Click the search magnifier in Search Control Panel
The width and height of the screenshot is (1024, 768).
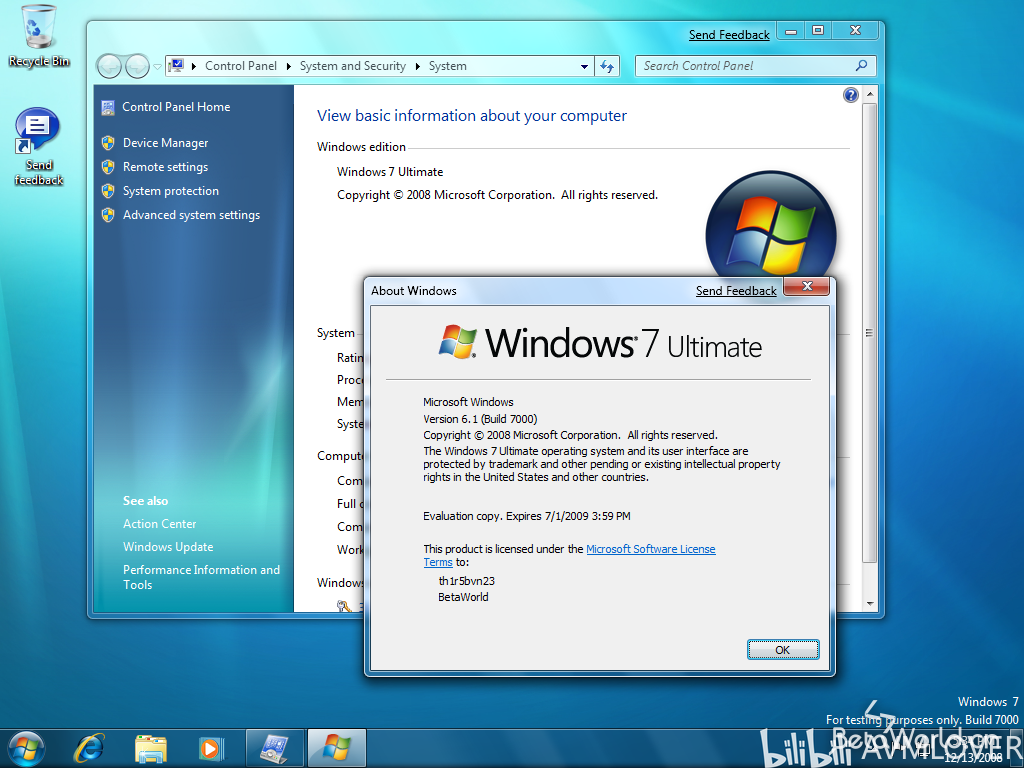point(861,66)
